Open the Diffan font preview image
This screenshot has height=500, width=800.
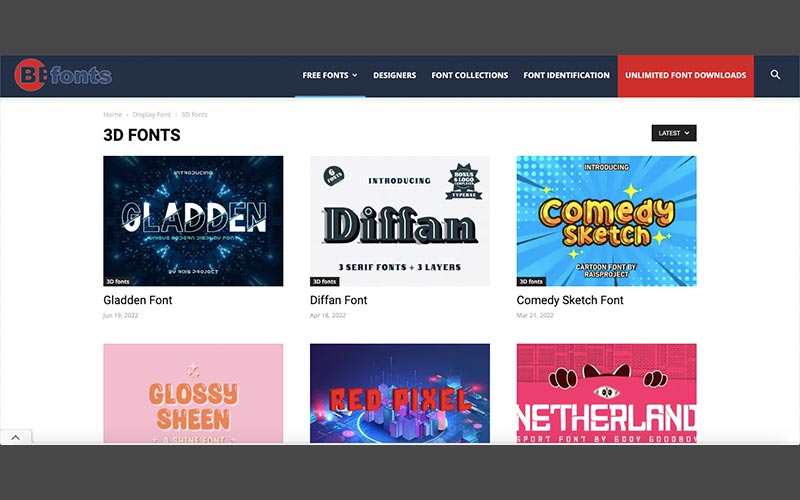tap(399, 221)
